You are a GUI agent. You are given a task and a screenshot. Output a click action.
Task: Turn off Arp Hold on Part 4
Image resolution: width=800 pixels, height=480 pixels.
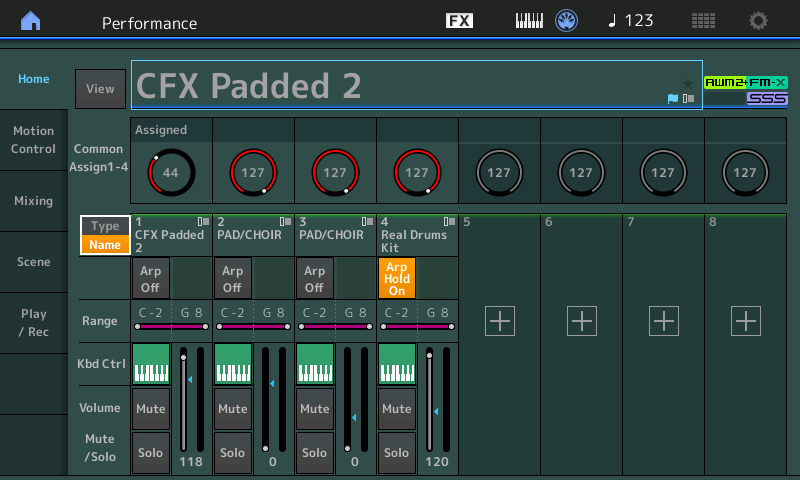tap(397, 277)
